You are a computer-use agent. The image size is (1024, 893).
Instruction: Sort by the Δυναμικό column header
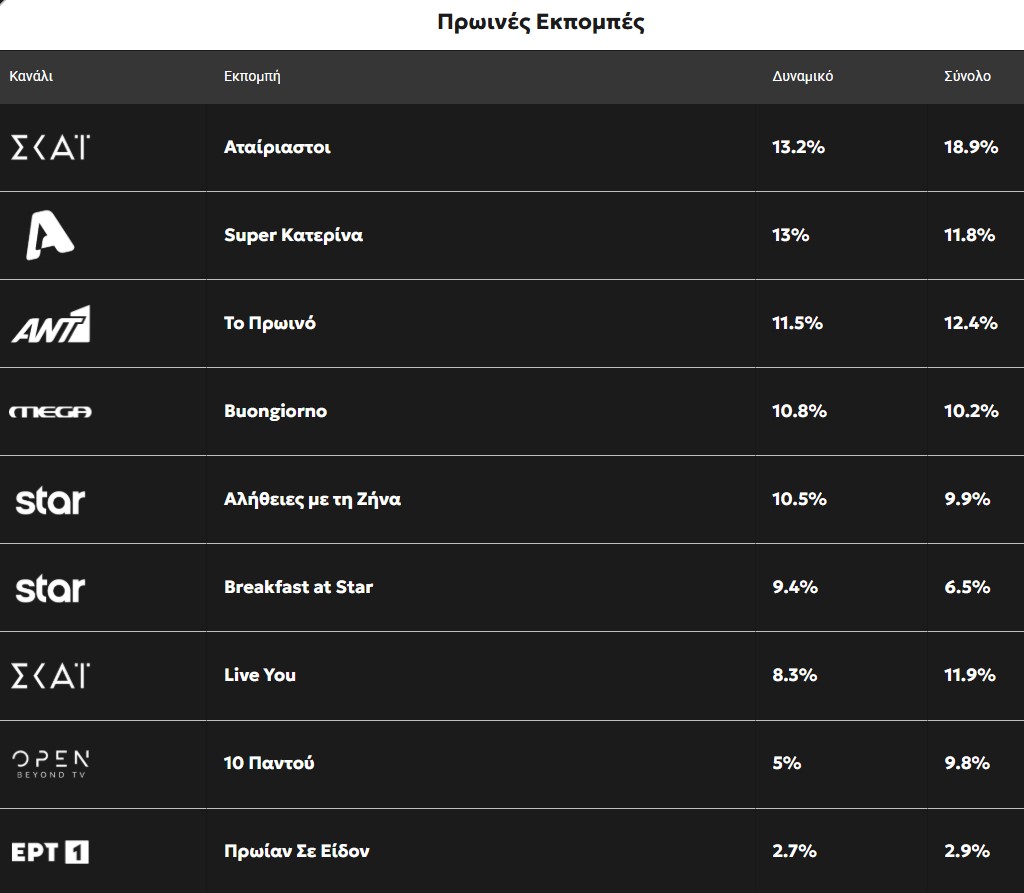tap(802, 77)
